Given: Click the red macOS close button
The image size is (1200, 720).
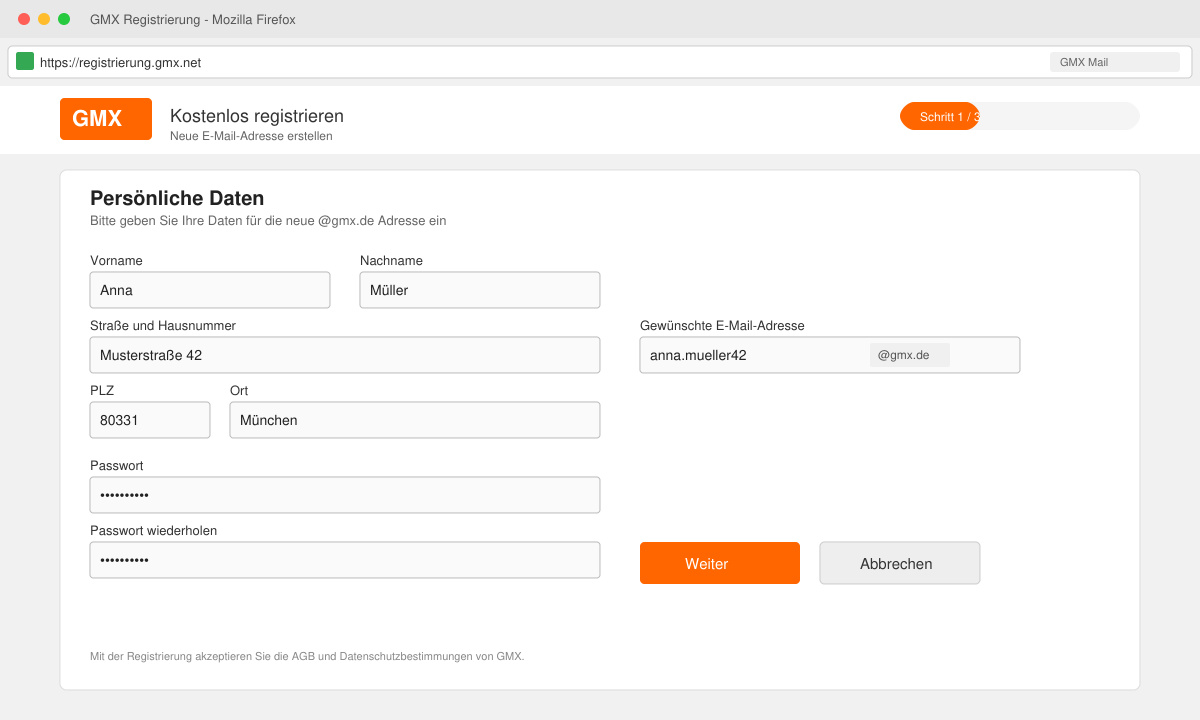Looking at the screenshot, I should click(x=24, y=19).
